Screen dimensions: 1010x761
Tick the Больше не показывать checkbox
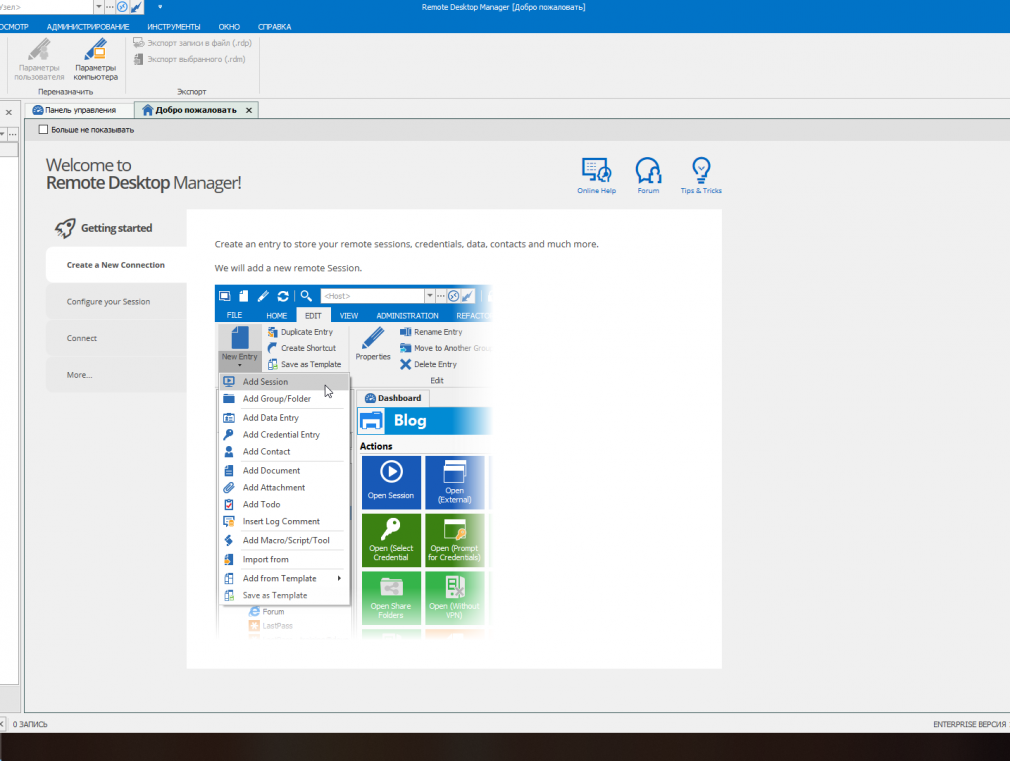[43, 130]
